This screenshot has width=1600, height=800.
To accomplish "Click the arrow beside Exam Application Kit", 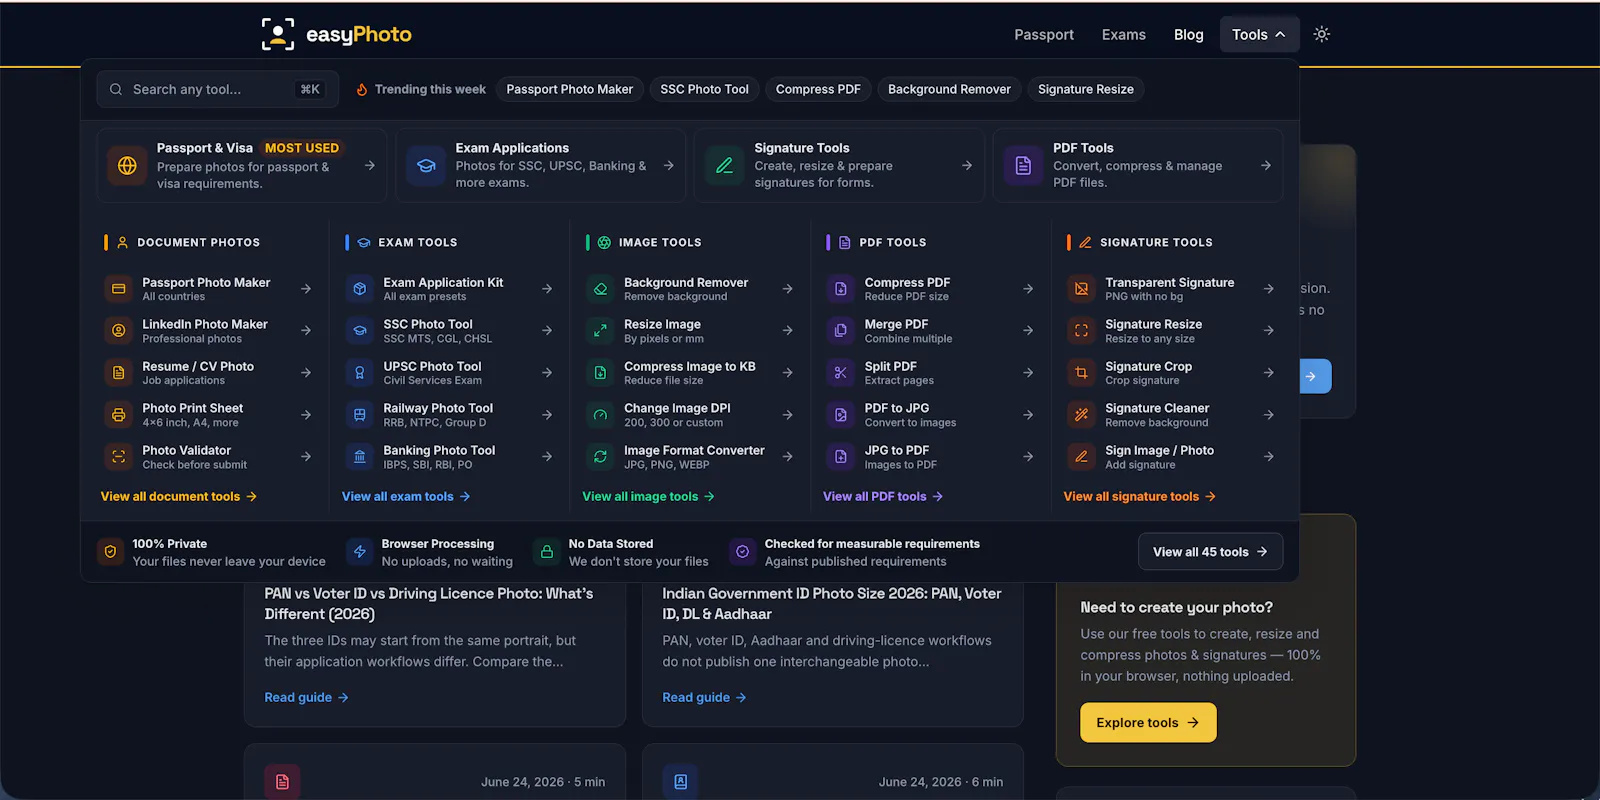I will 547,289.
